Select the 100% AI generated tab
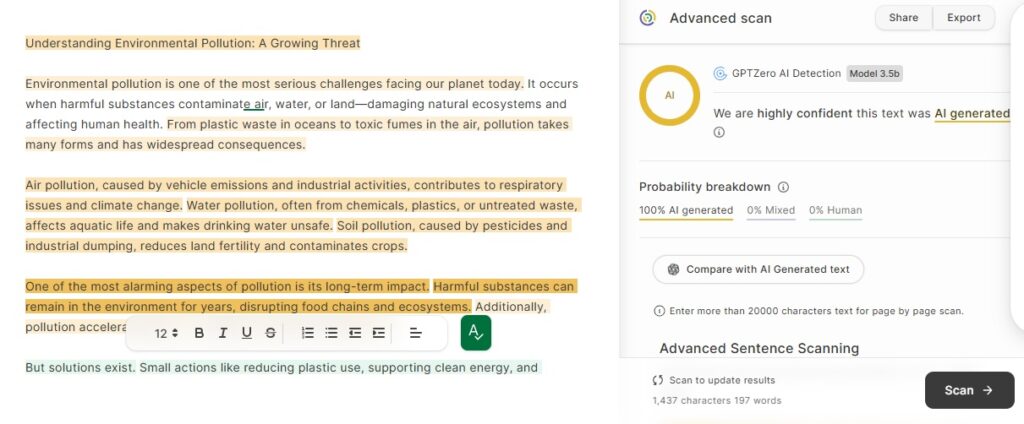The width and height of the screenshot is (1024, 424). click(x=686, y=210)
